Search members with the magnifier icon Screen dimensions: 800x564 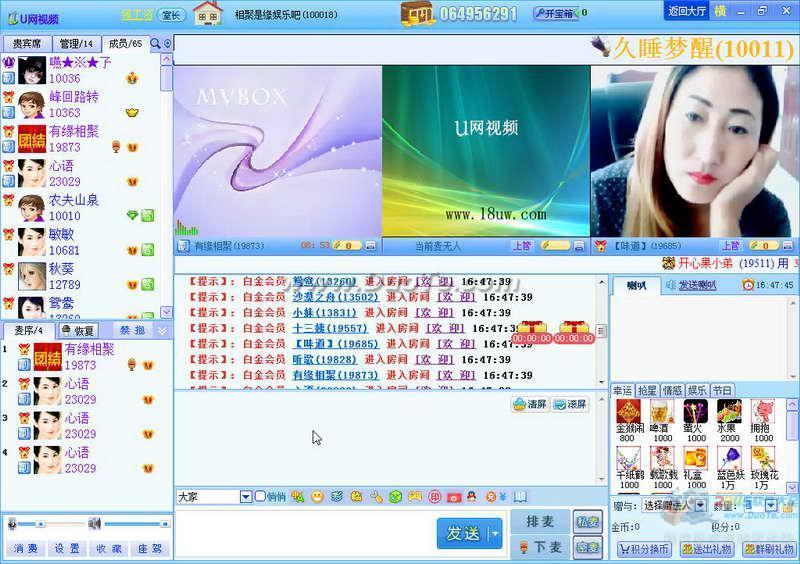point(155,44)
